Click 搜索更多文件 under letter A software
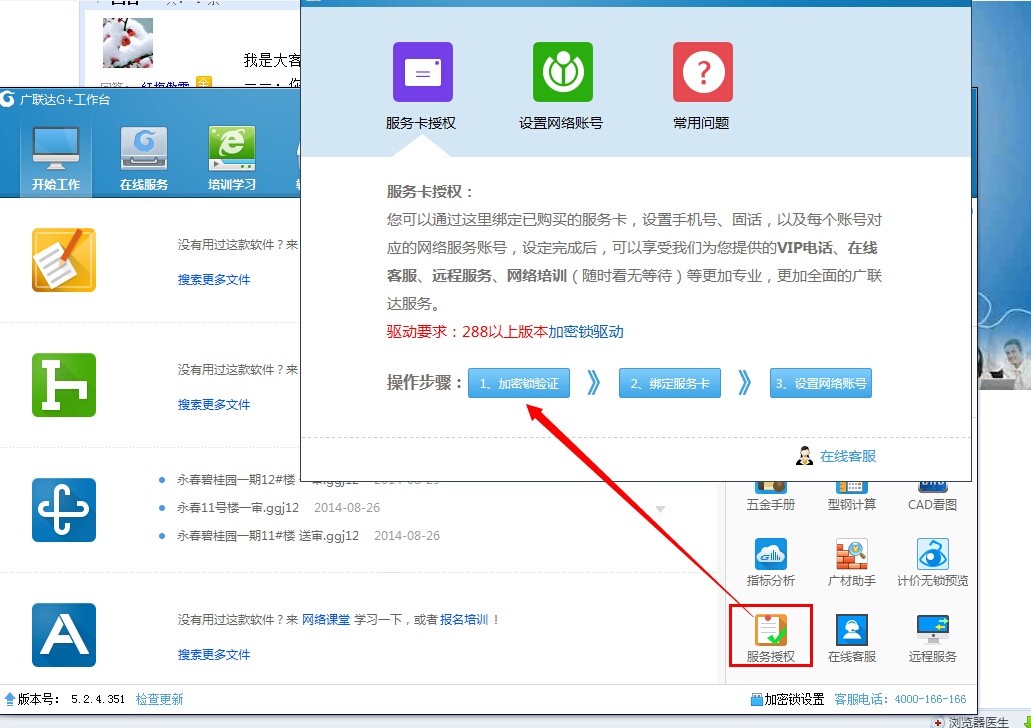 pos(214,654)
